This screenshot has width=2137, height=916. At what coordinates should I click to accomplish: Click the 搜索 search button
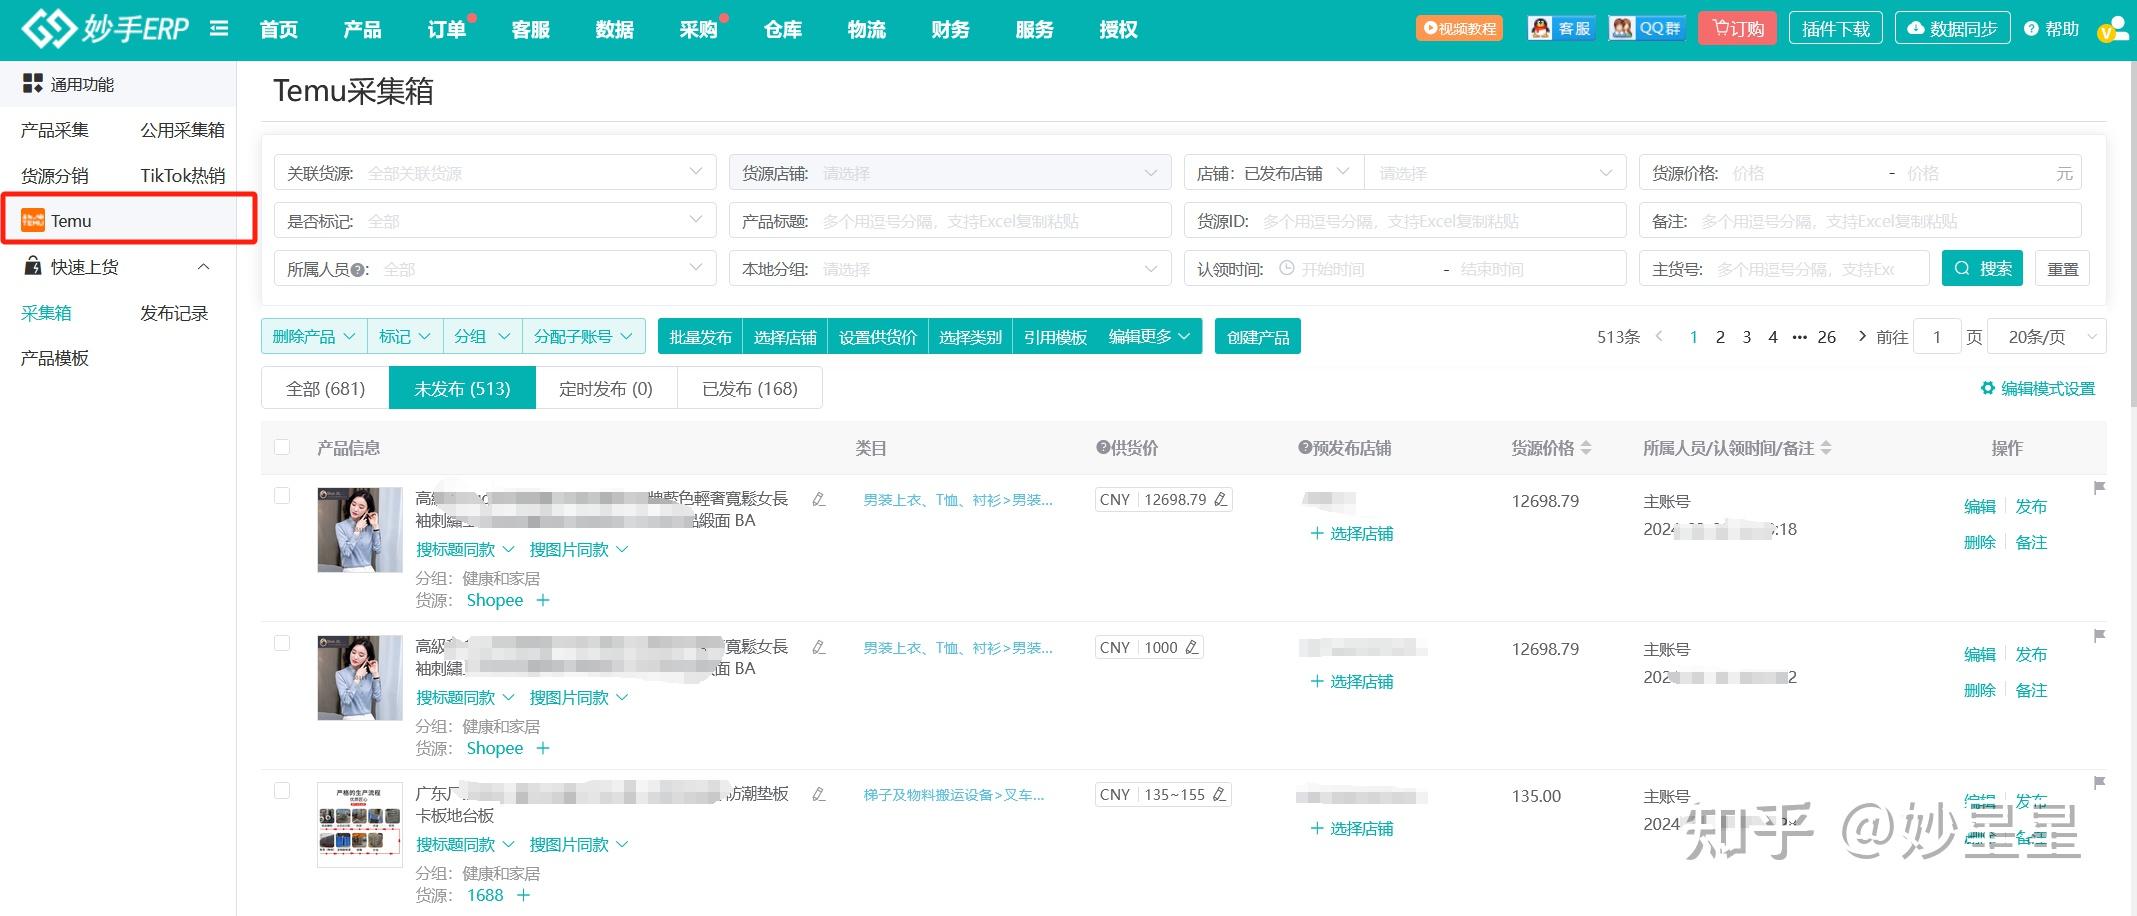pos(1982,268)
